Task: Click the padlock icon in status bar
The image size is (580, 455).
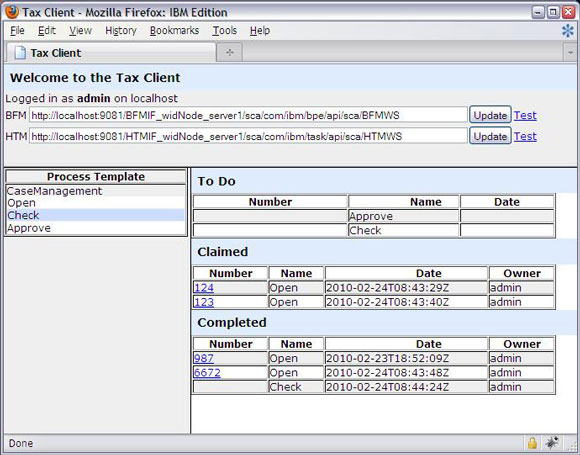Action: [532, 442]
